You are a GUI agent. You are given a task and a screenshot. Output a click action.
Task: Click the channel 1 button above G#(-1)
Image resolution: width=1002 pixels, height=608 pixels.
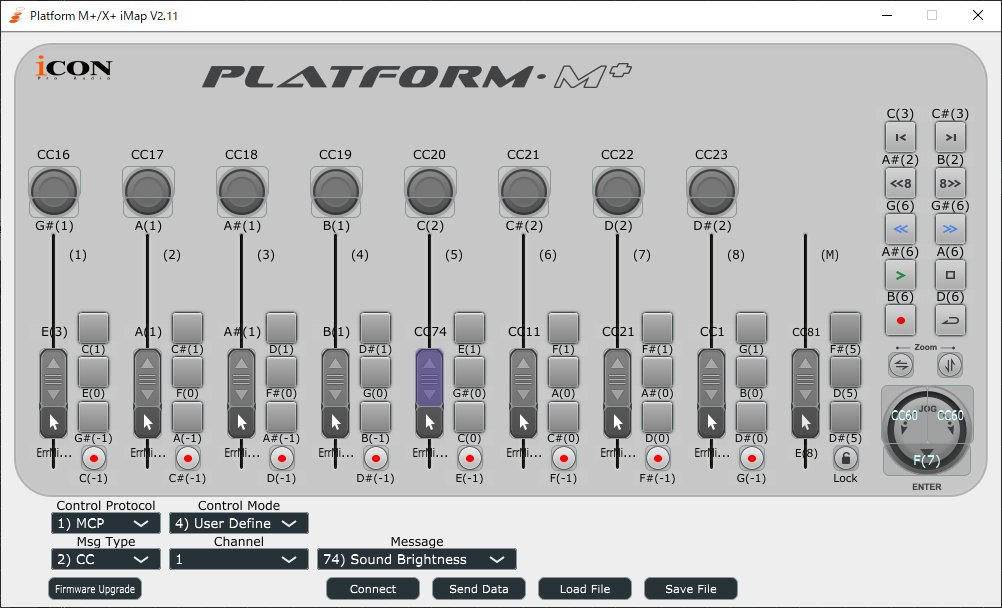(x=93, y=417)
